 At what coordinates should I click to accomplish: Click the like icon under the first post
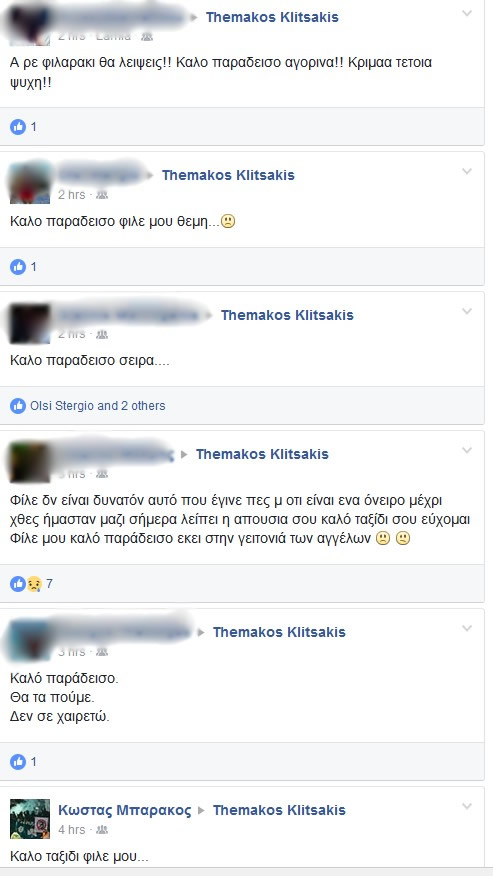click(x=18, y=127)
